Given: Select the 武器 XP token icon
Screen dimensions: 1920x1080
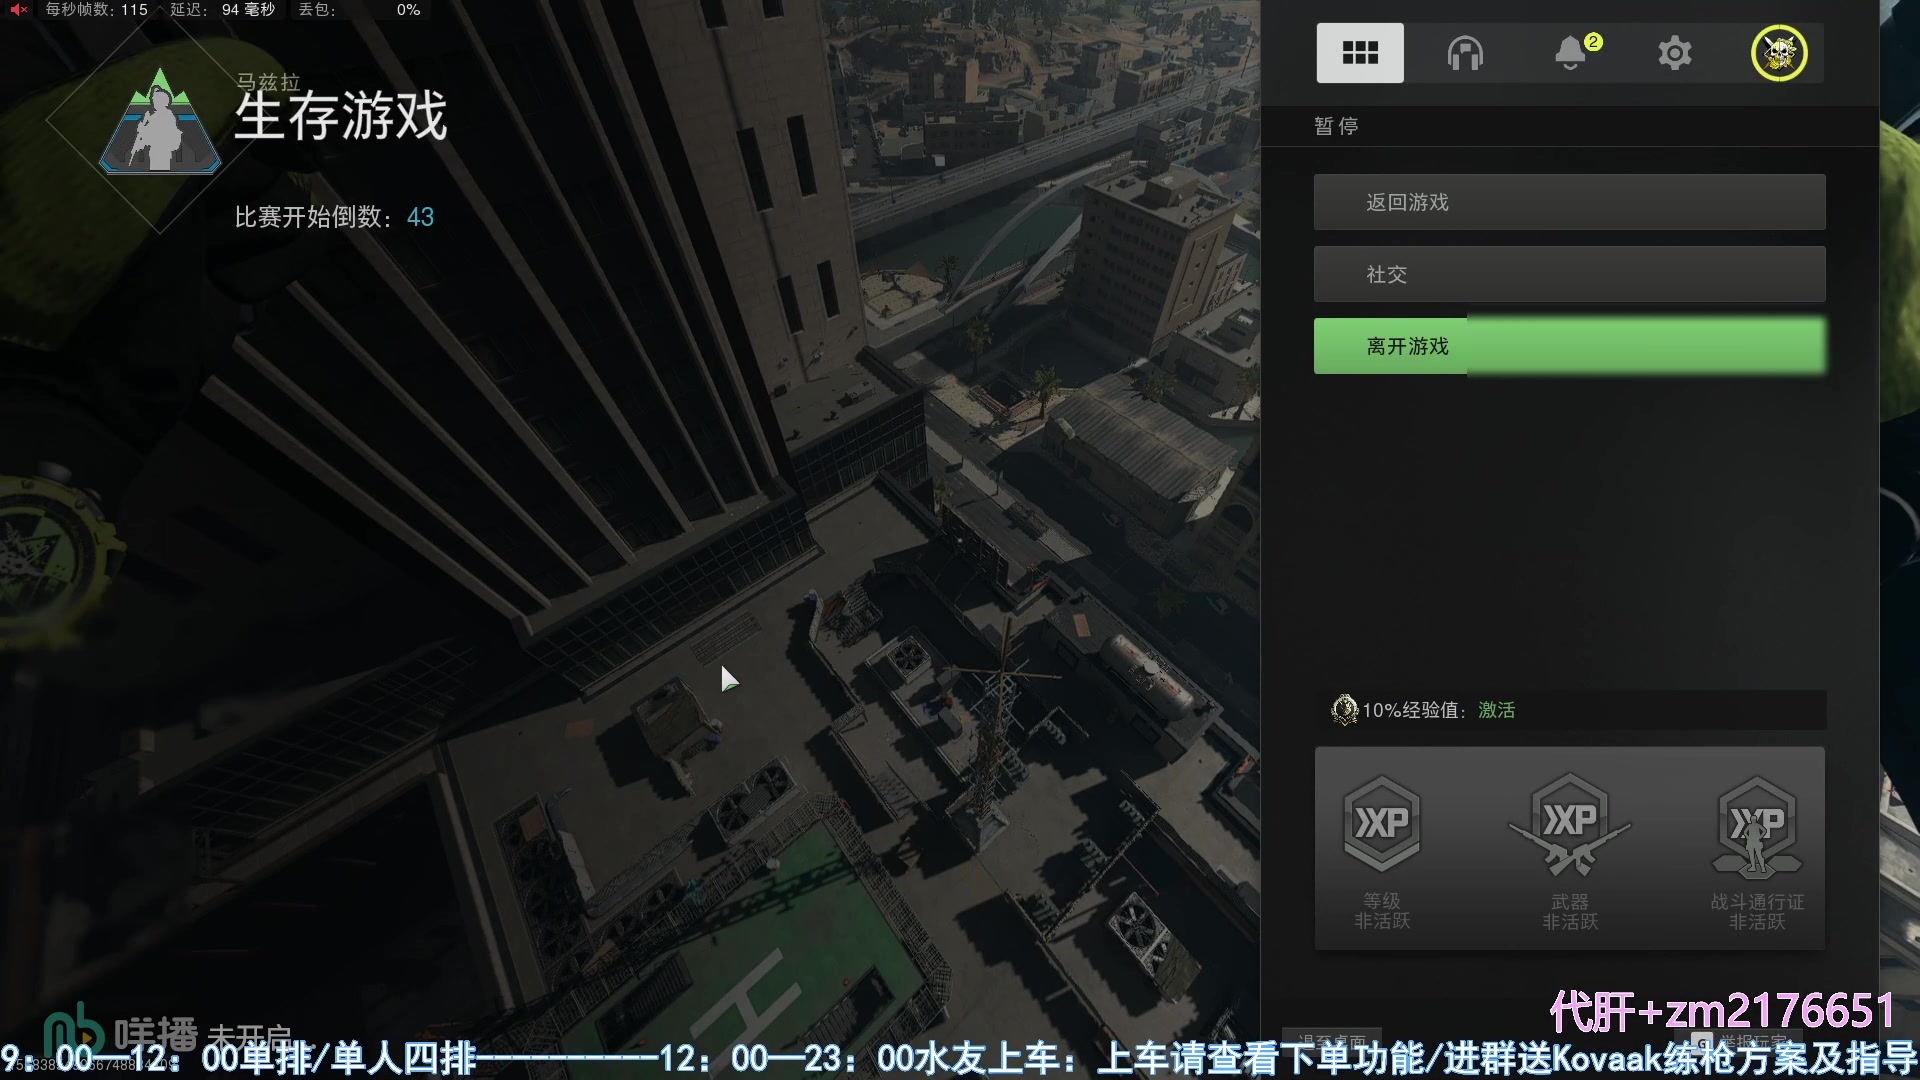Looking at the screenshot, I should (x=1569, y=824).
